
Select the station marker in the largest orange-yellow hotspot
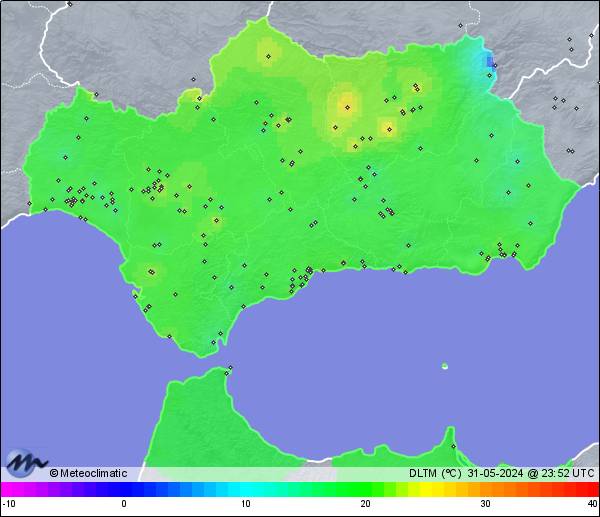(x=347, y=108)
